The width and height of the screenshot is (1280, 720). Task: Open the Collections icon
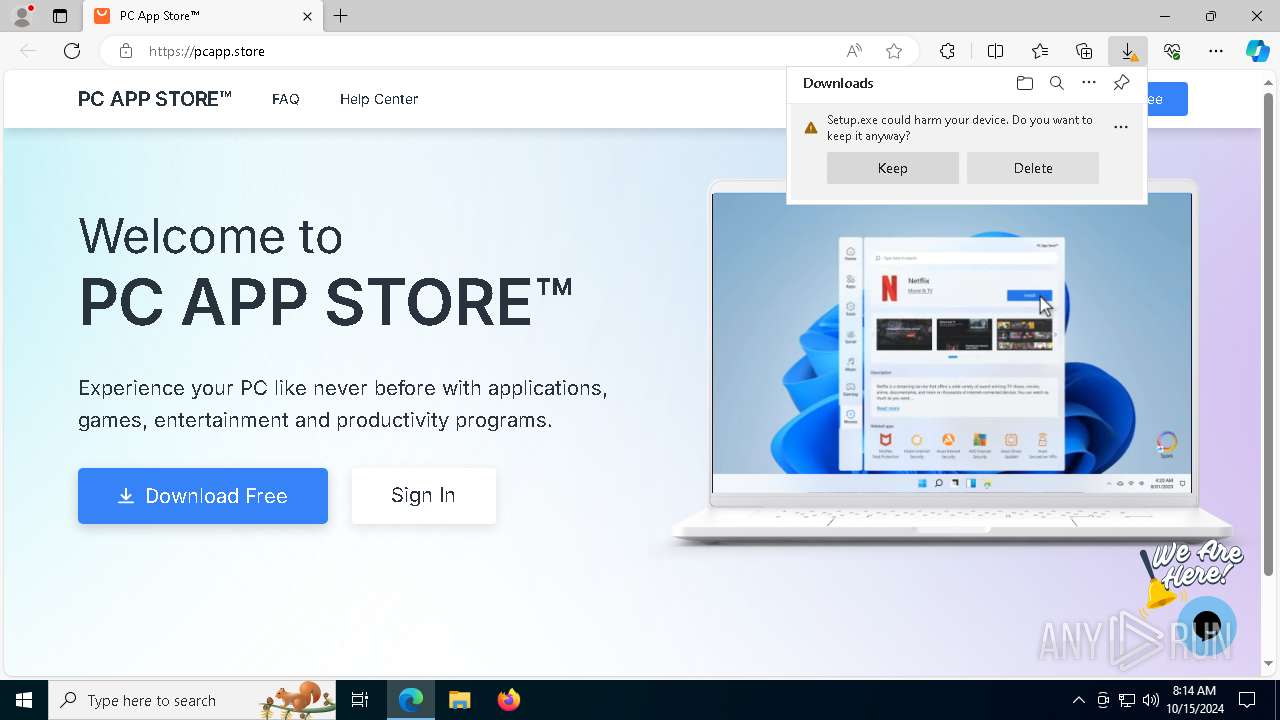1084,51
